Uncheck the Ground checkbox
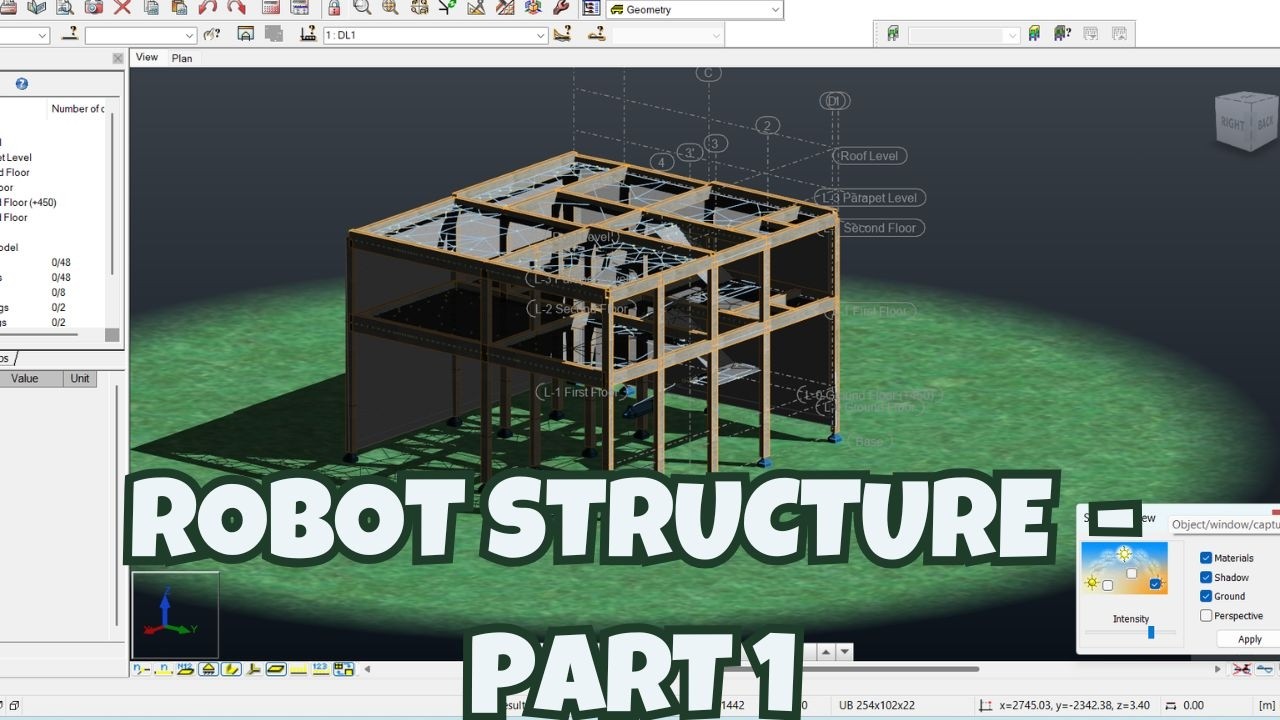This screenshot has width=1280, height=720. tap(1206, 596)
